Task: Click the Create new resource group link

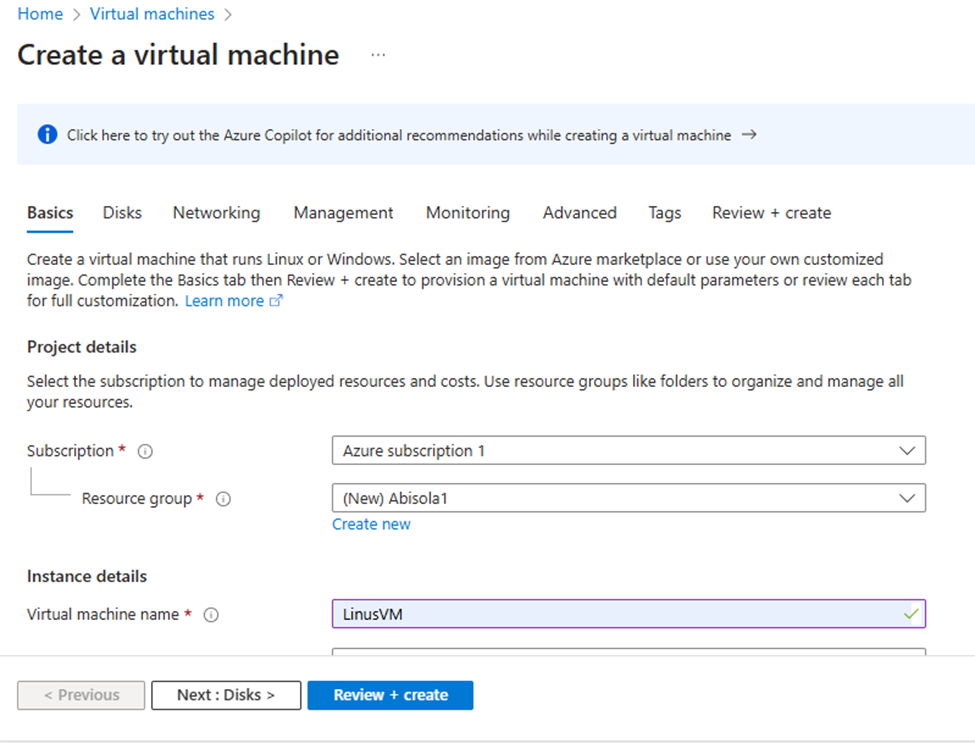Action: pyautogui.click(x=371, y=524)
